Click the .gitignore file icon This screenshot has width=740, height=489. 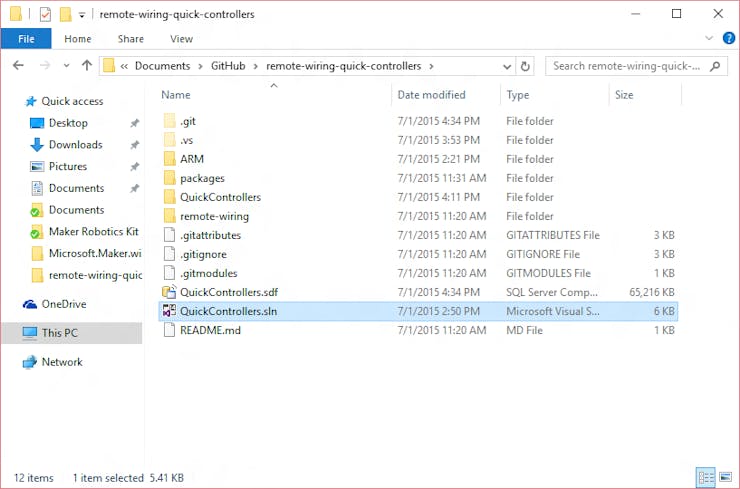tap(169, 254)
